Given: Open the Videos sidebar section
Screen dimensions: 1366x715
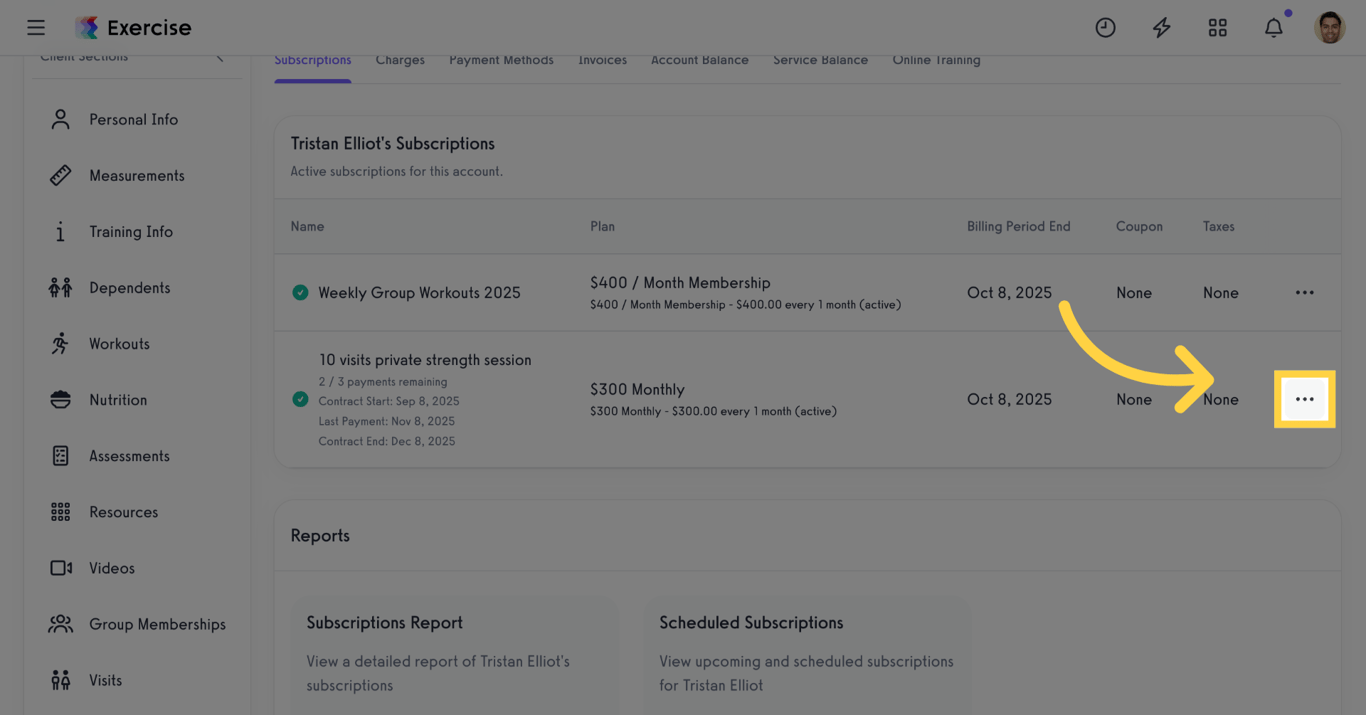Looking at the screenshot, I should tap(111, 568).
